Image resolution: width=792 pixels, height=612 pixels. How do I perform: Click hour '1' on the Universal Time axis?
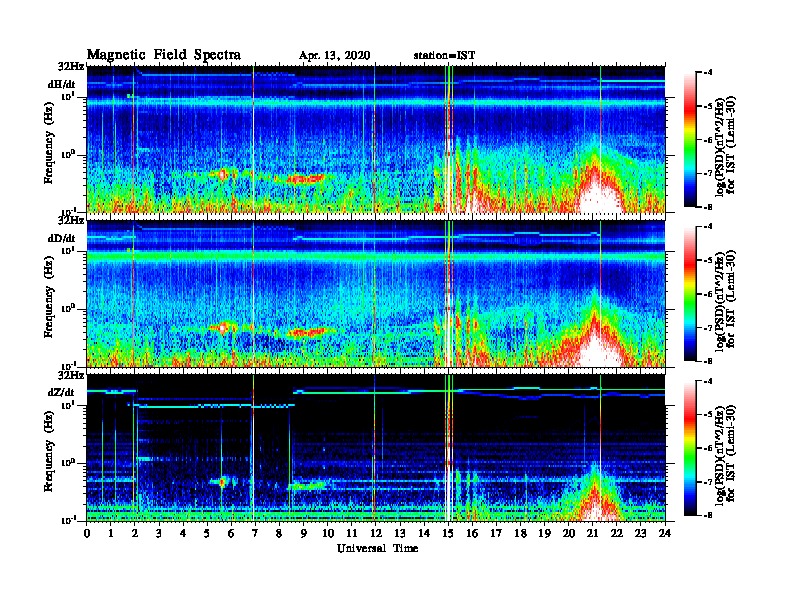pyautogui.click(x=111, y=533)
